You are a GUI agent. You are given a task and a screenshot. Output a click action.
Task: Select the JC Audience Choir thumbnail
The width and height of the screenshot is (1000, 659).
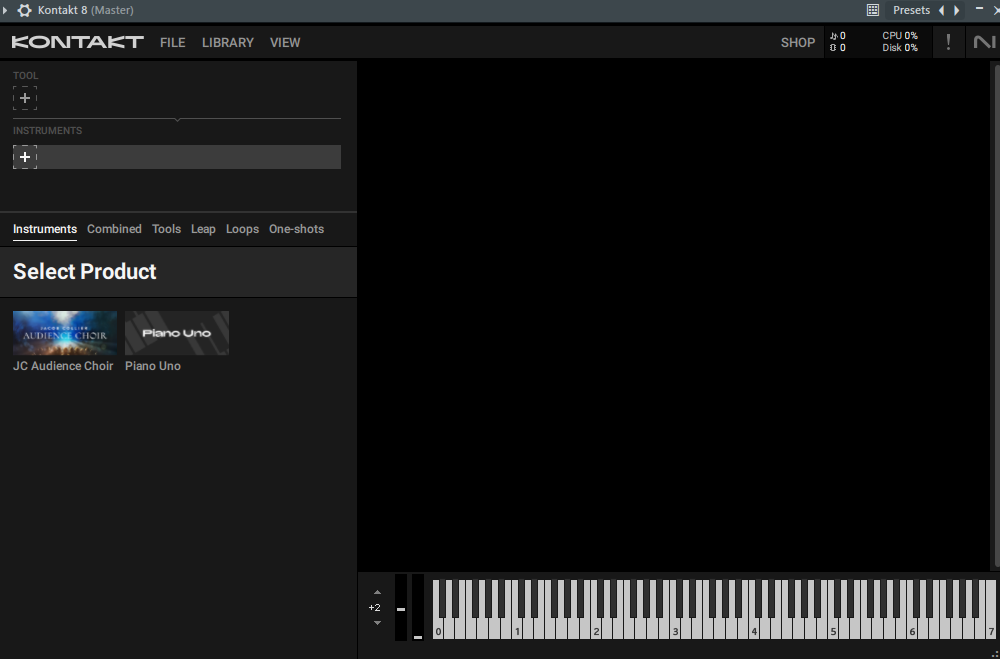(x=65, y=333)
